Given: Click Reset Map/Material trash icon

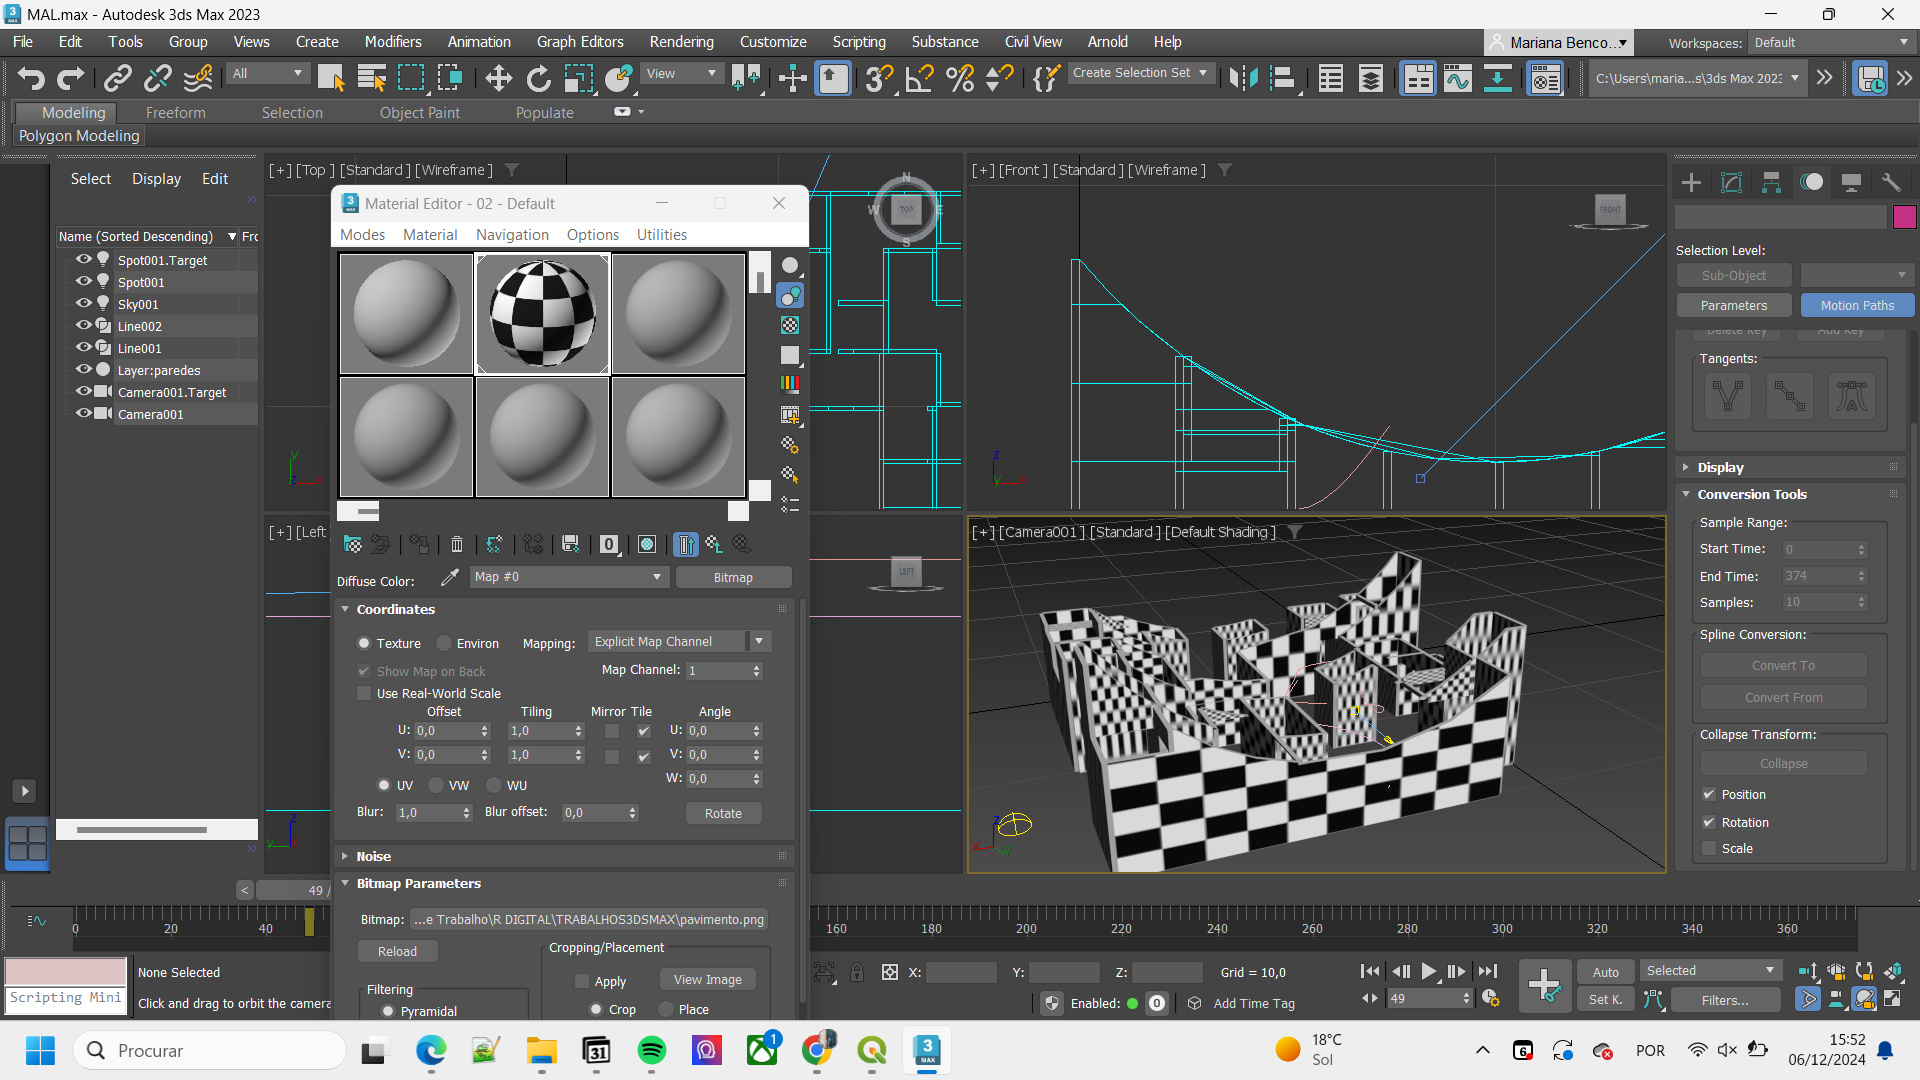Looking at the screenshot, I should [457, 544].
